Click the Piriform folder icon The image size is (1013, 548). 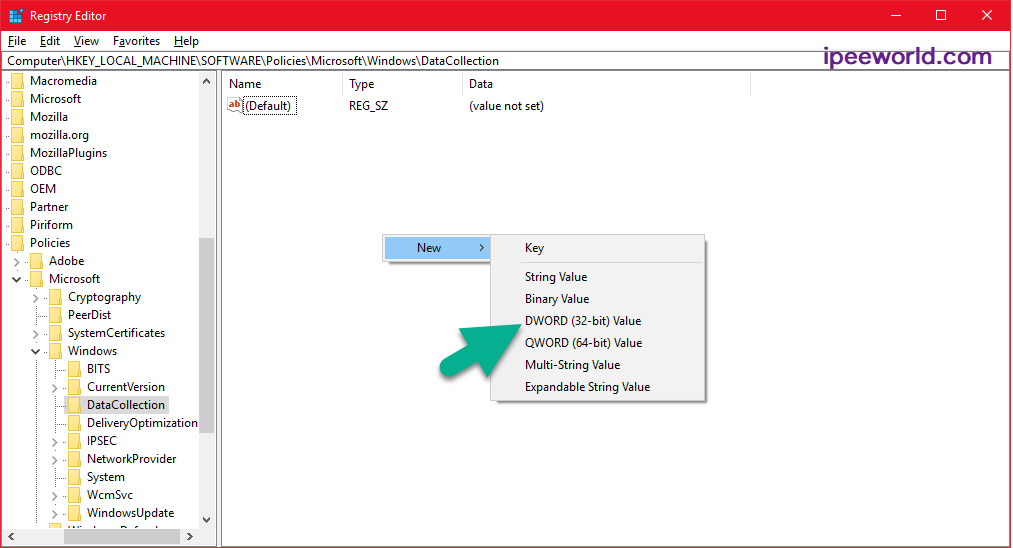(18, 225)
